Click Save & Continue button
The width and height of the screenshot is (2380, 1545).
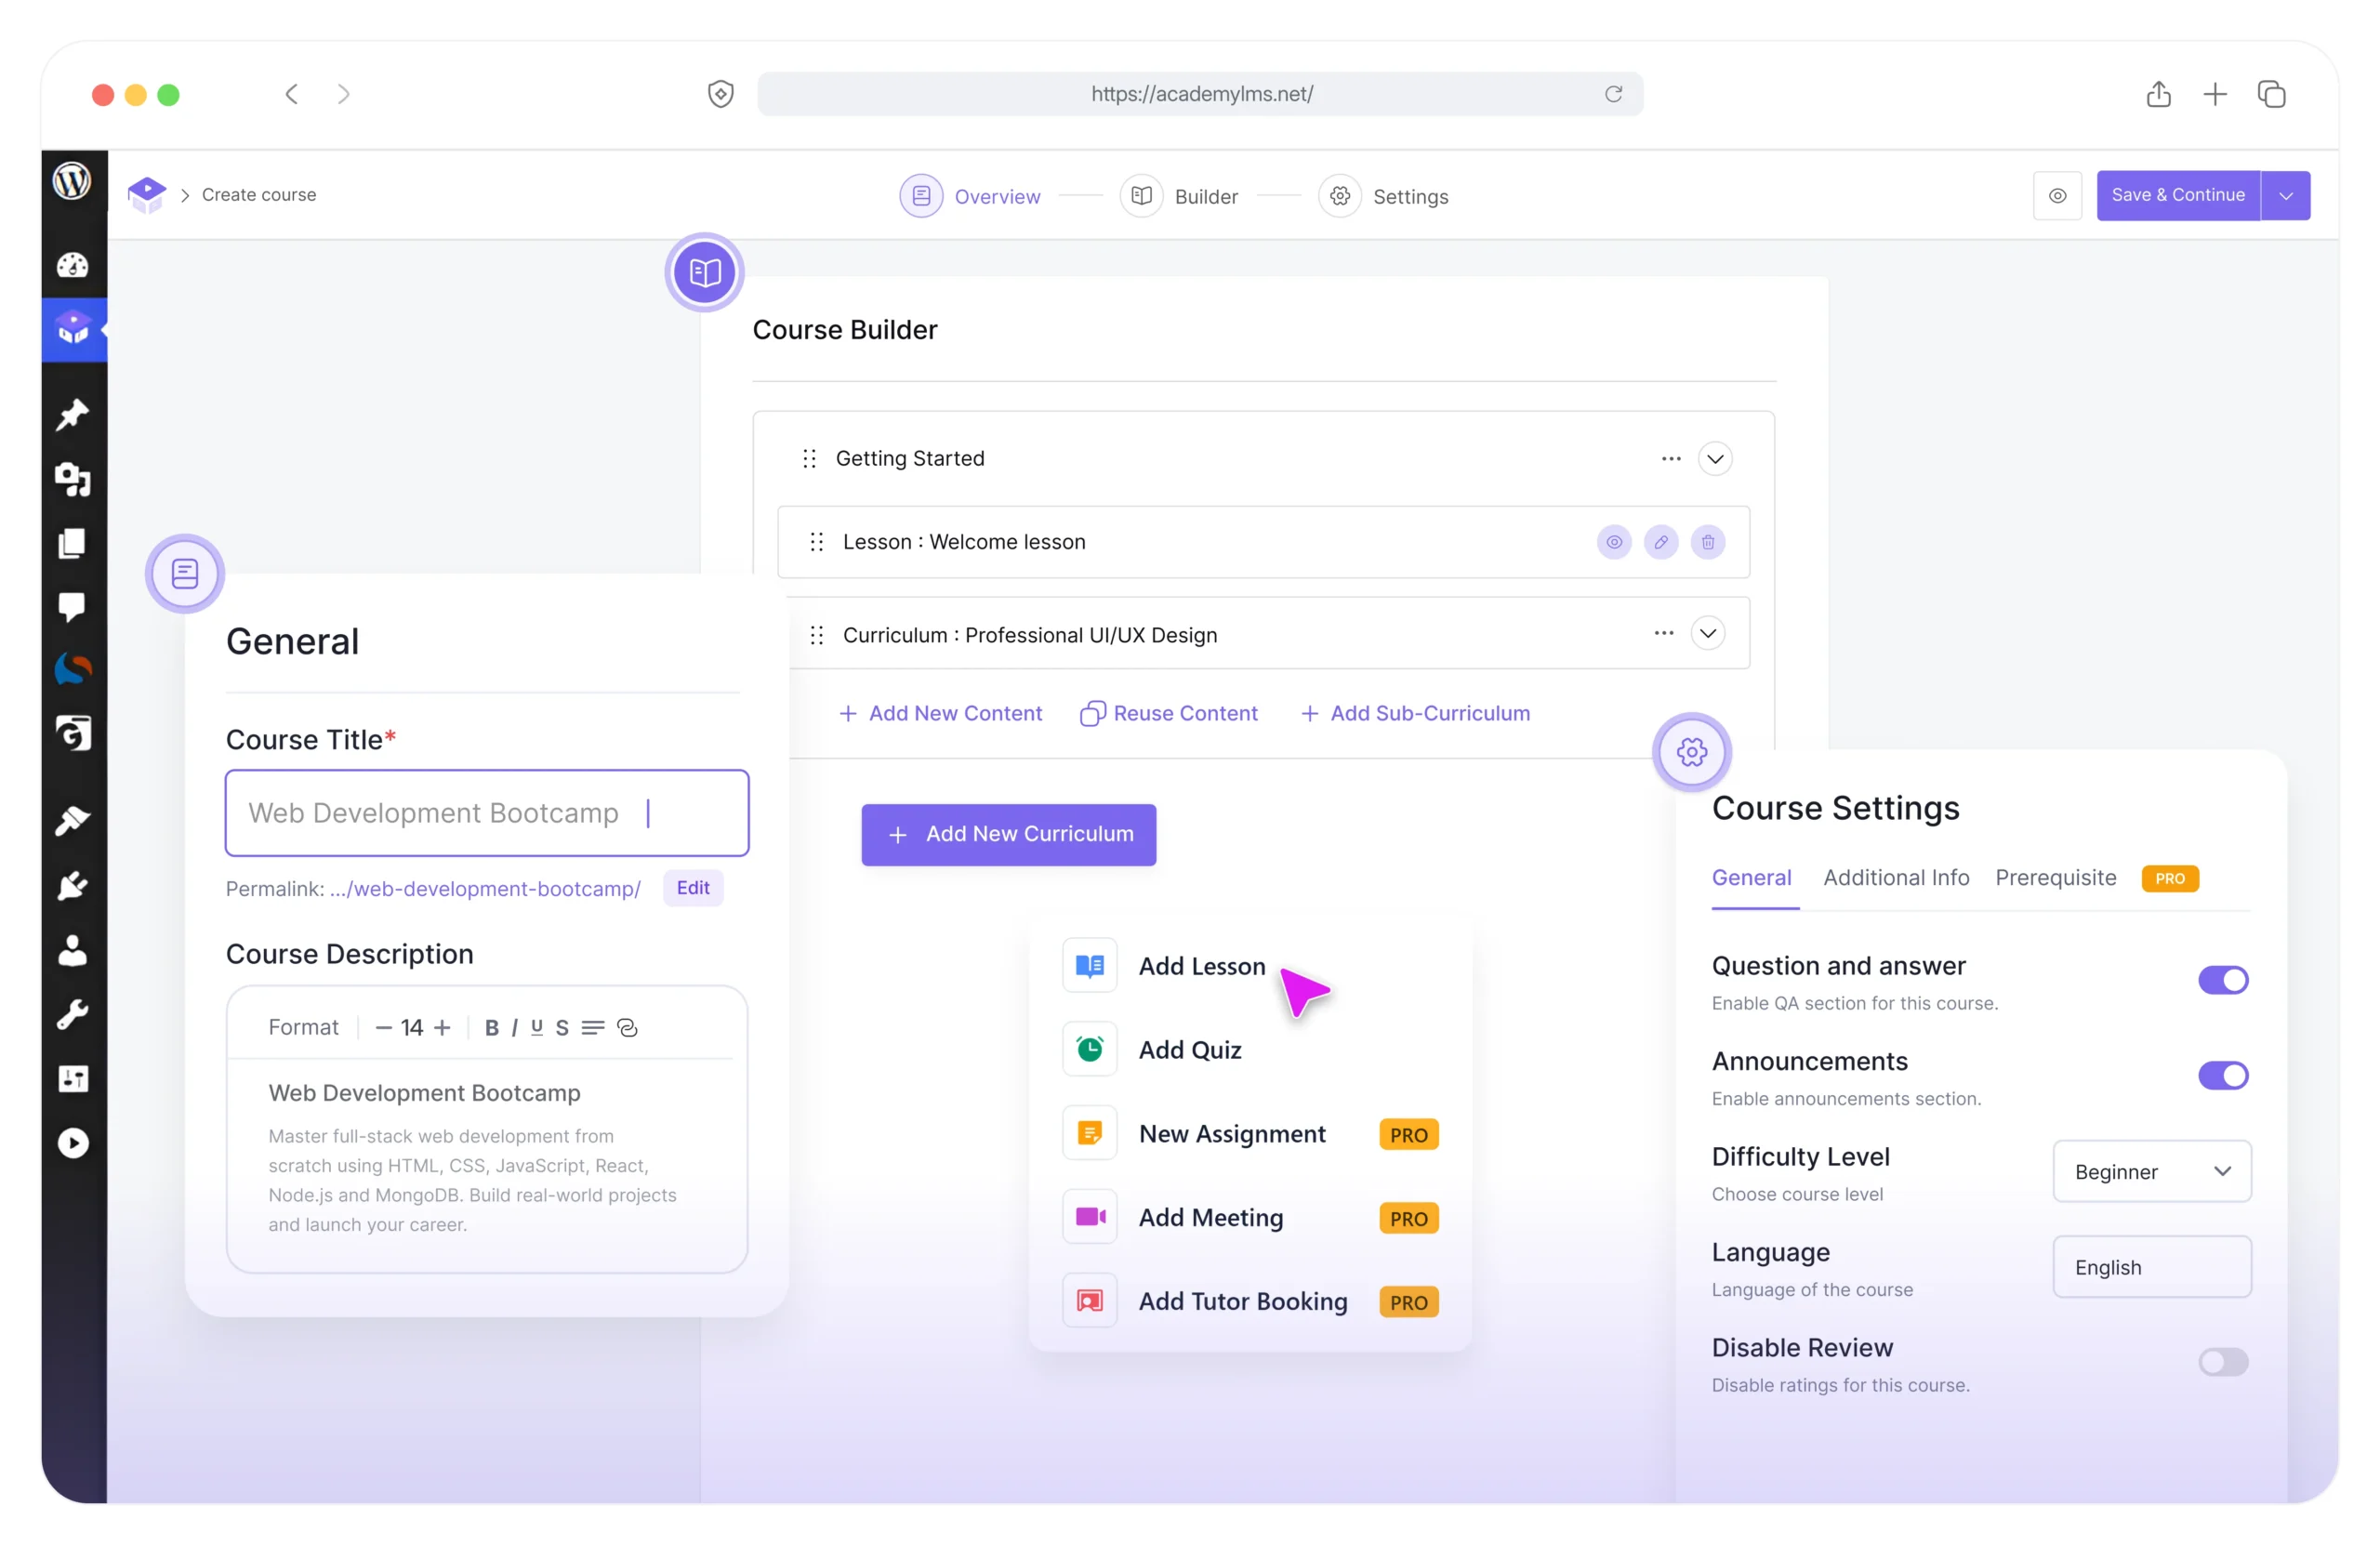coord(2178,195)
